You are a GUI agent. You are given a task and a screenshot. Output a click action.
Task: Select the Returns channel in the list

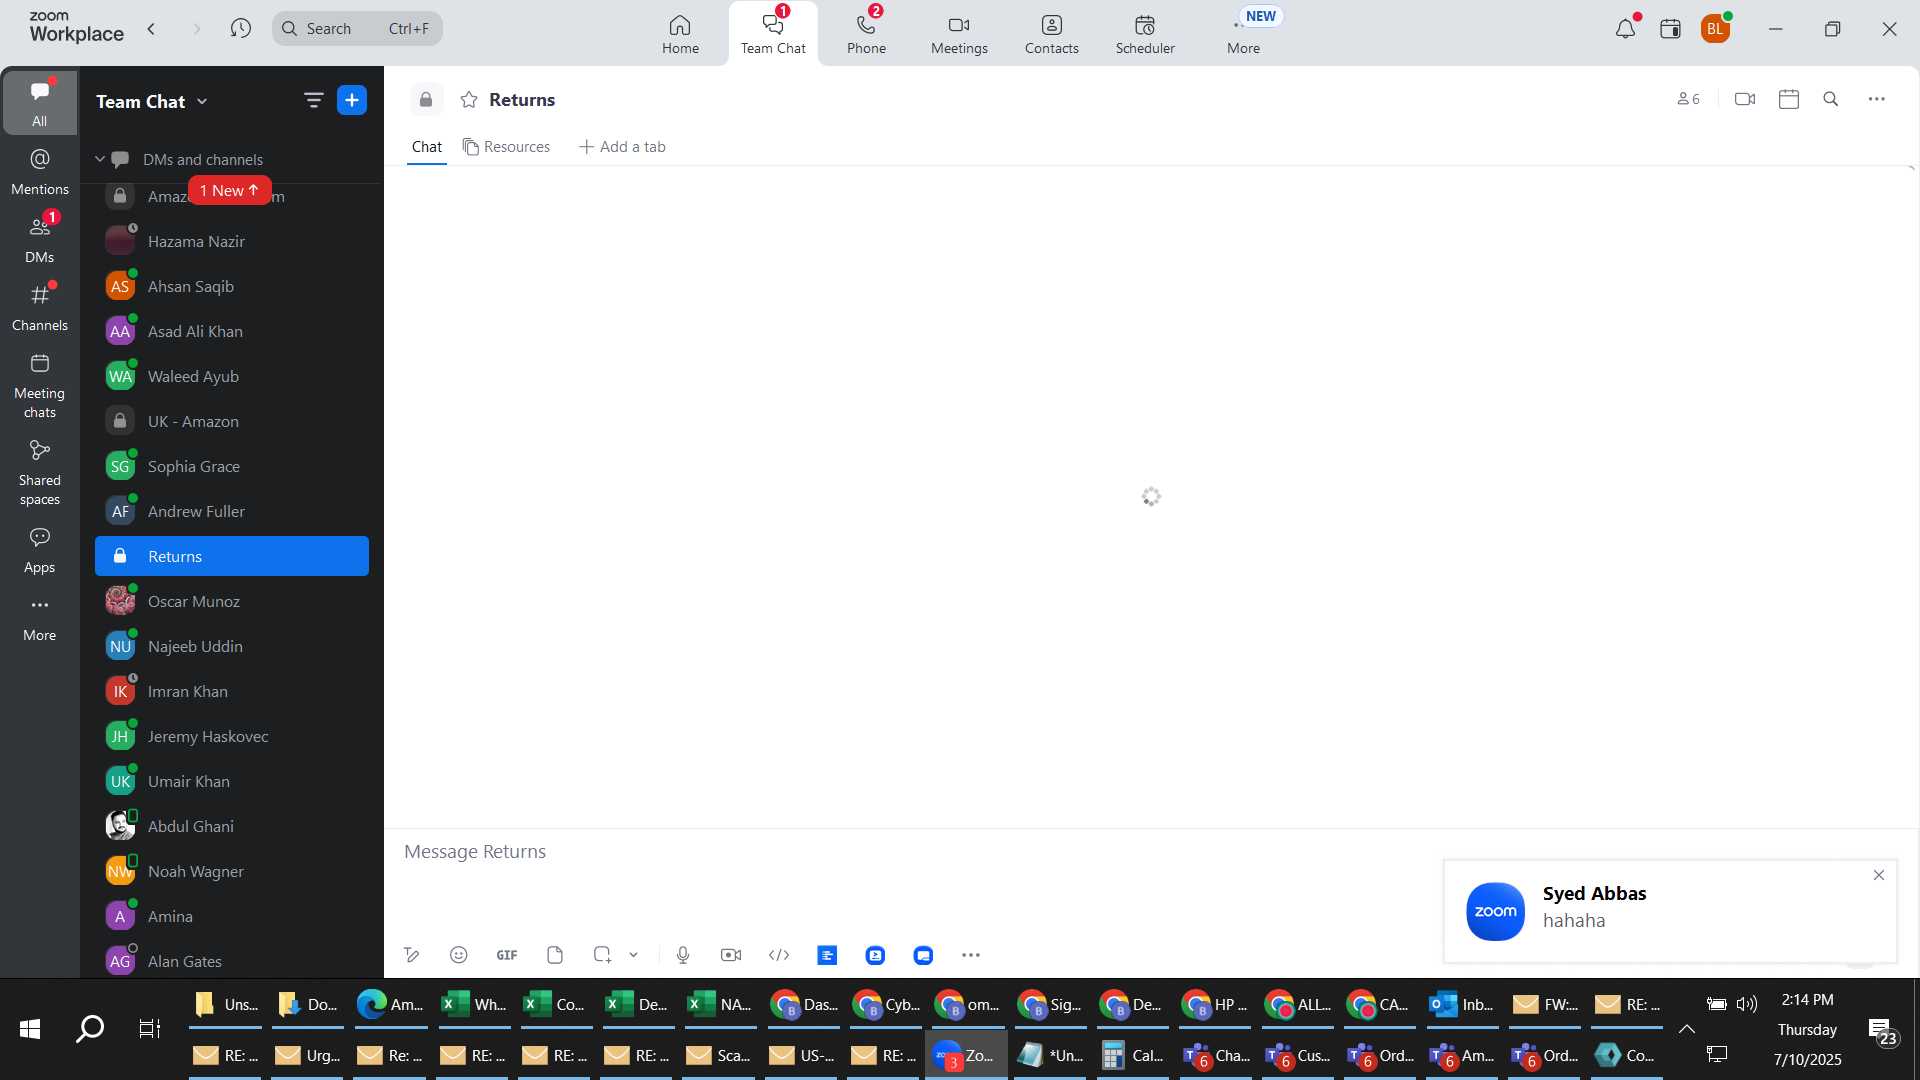click(x=232, y=556)
